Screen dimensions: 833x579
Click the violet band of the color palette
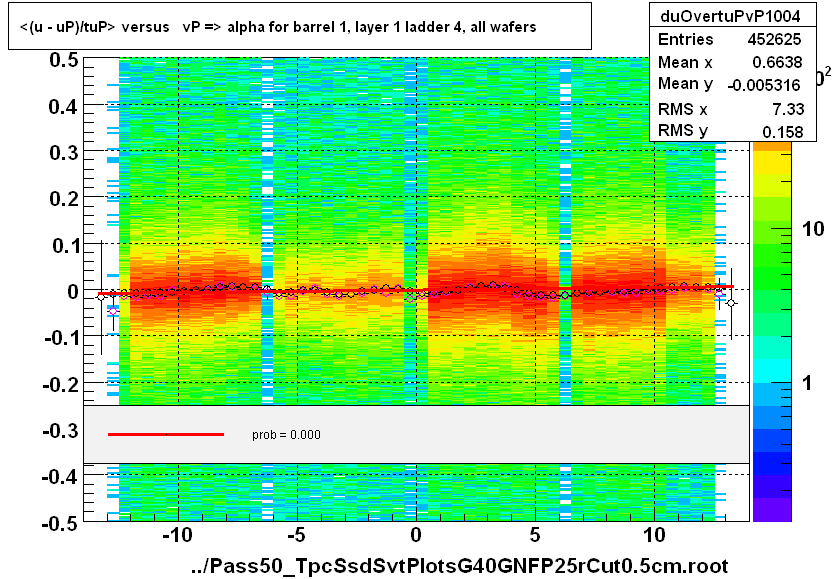(772, 509)
